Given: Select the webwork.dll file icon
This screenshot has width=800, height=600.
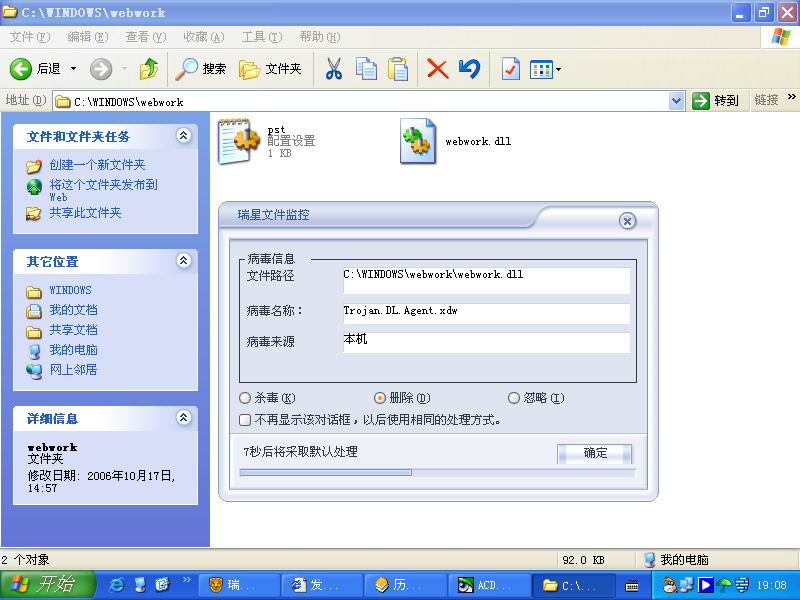Looking at the screenshot, I should pyautogui.click(x=418, y=141).
